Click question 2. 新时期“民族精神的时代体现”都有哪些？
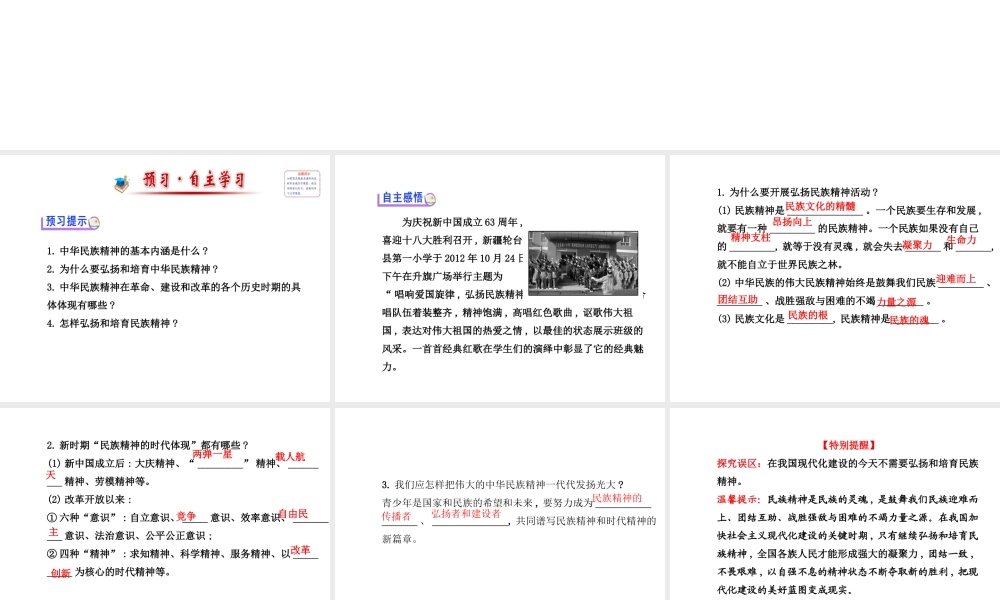 147,445
